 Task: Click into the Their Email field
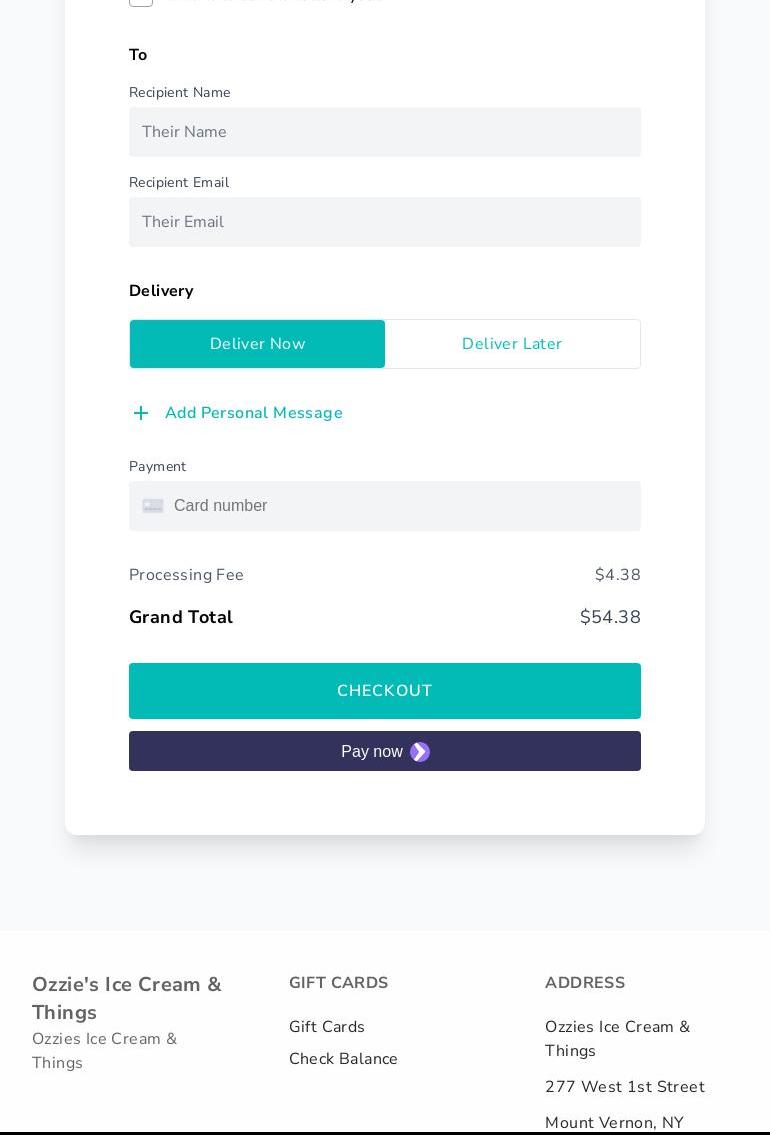(x=385, y=222)
